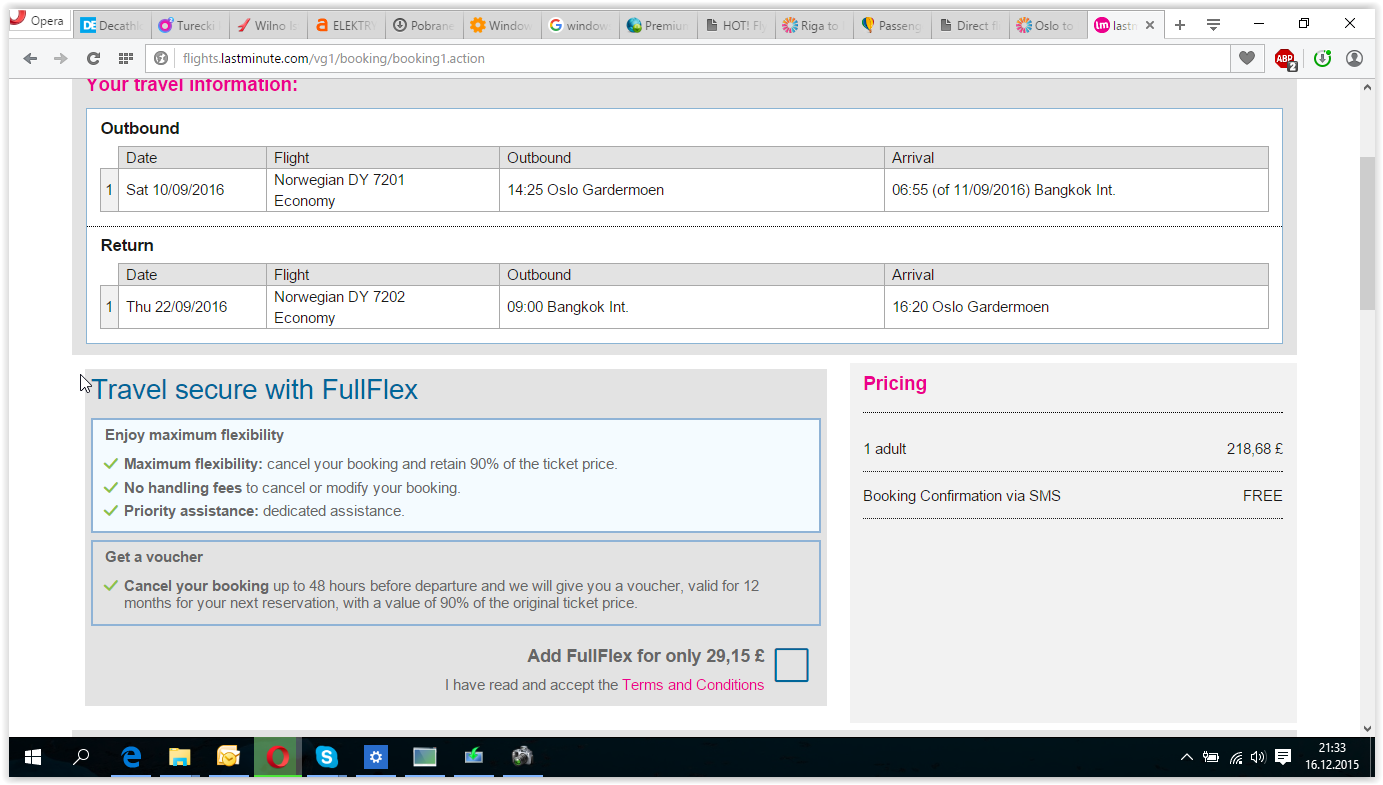This screenshot has width=1383, height=785.
Task: Click the Pricing heading
Action: point(895,384)
